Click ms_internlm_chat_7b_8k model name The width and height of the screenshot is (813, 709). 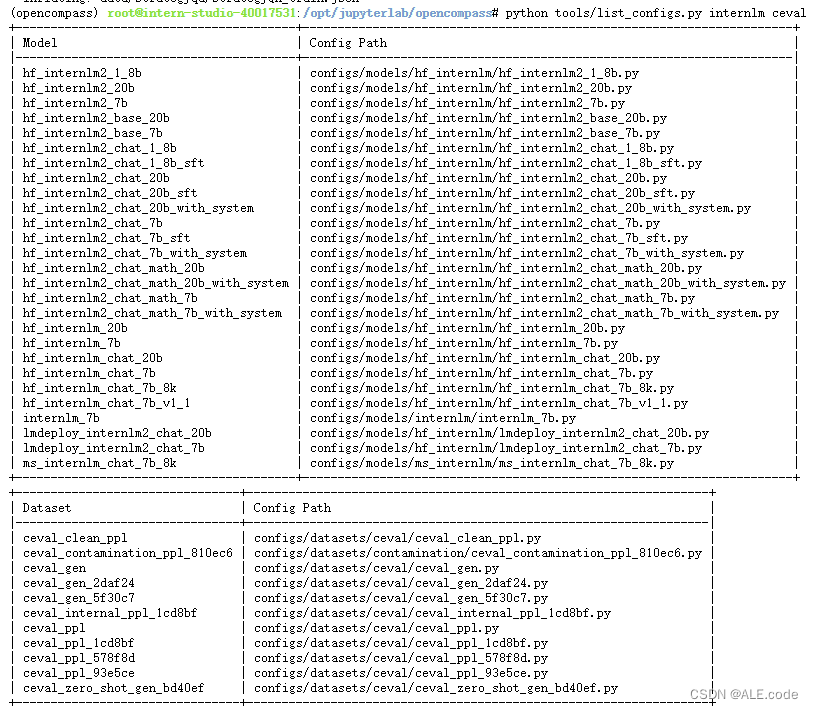tap(100, 464)
